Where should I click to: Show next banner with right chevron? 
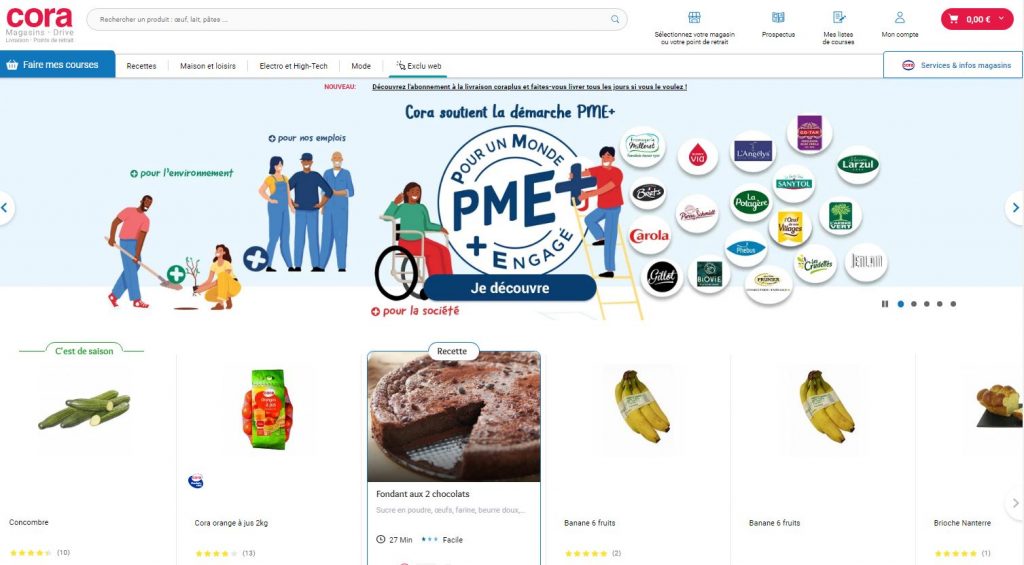[1015, 208]
